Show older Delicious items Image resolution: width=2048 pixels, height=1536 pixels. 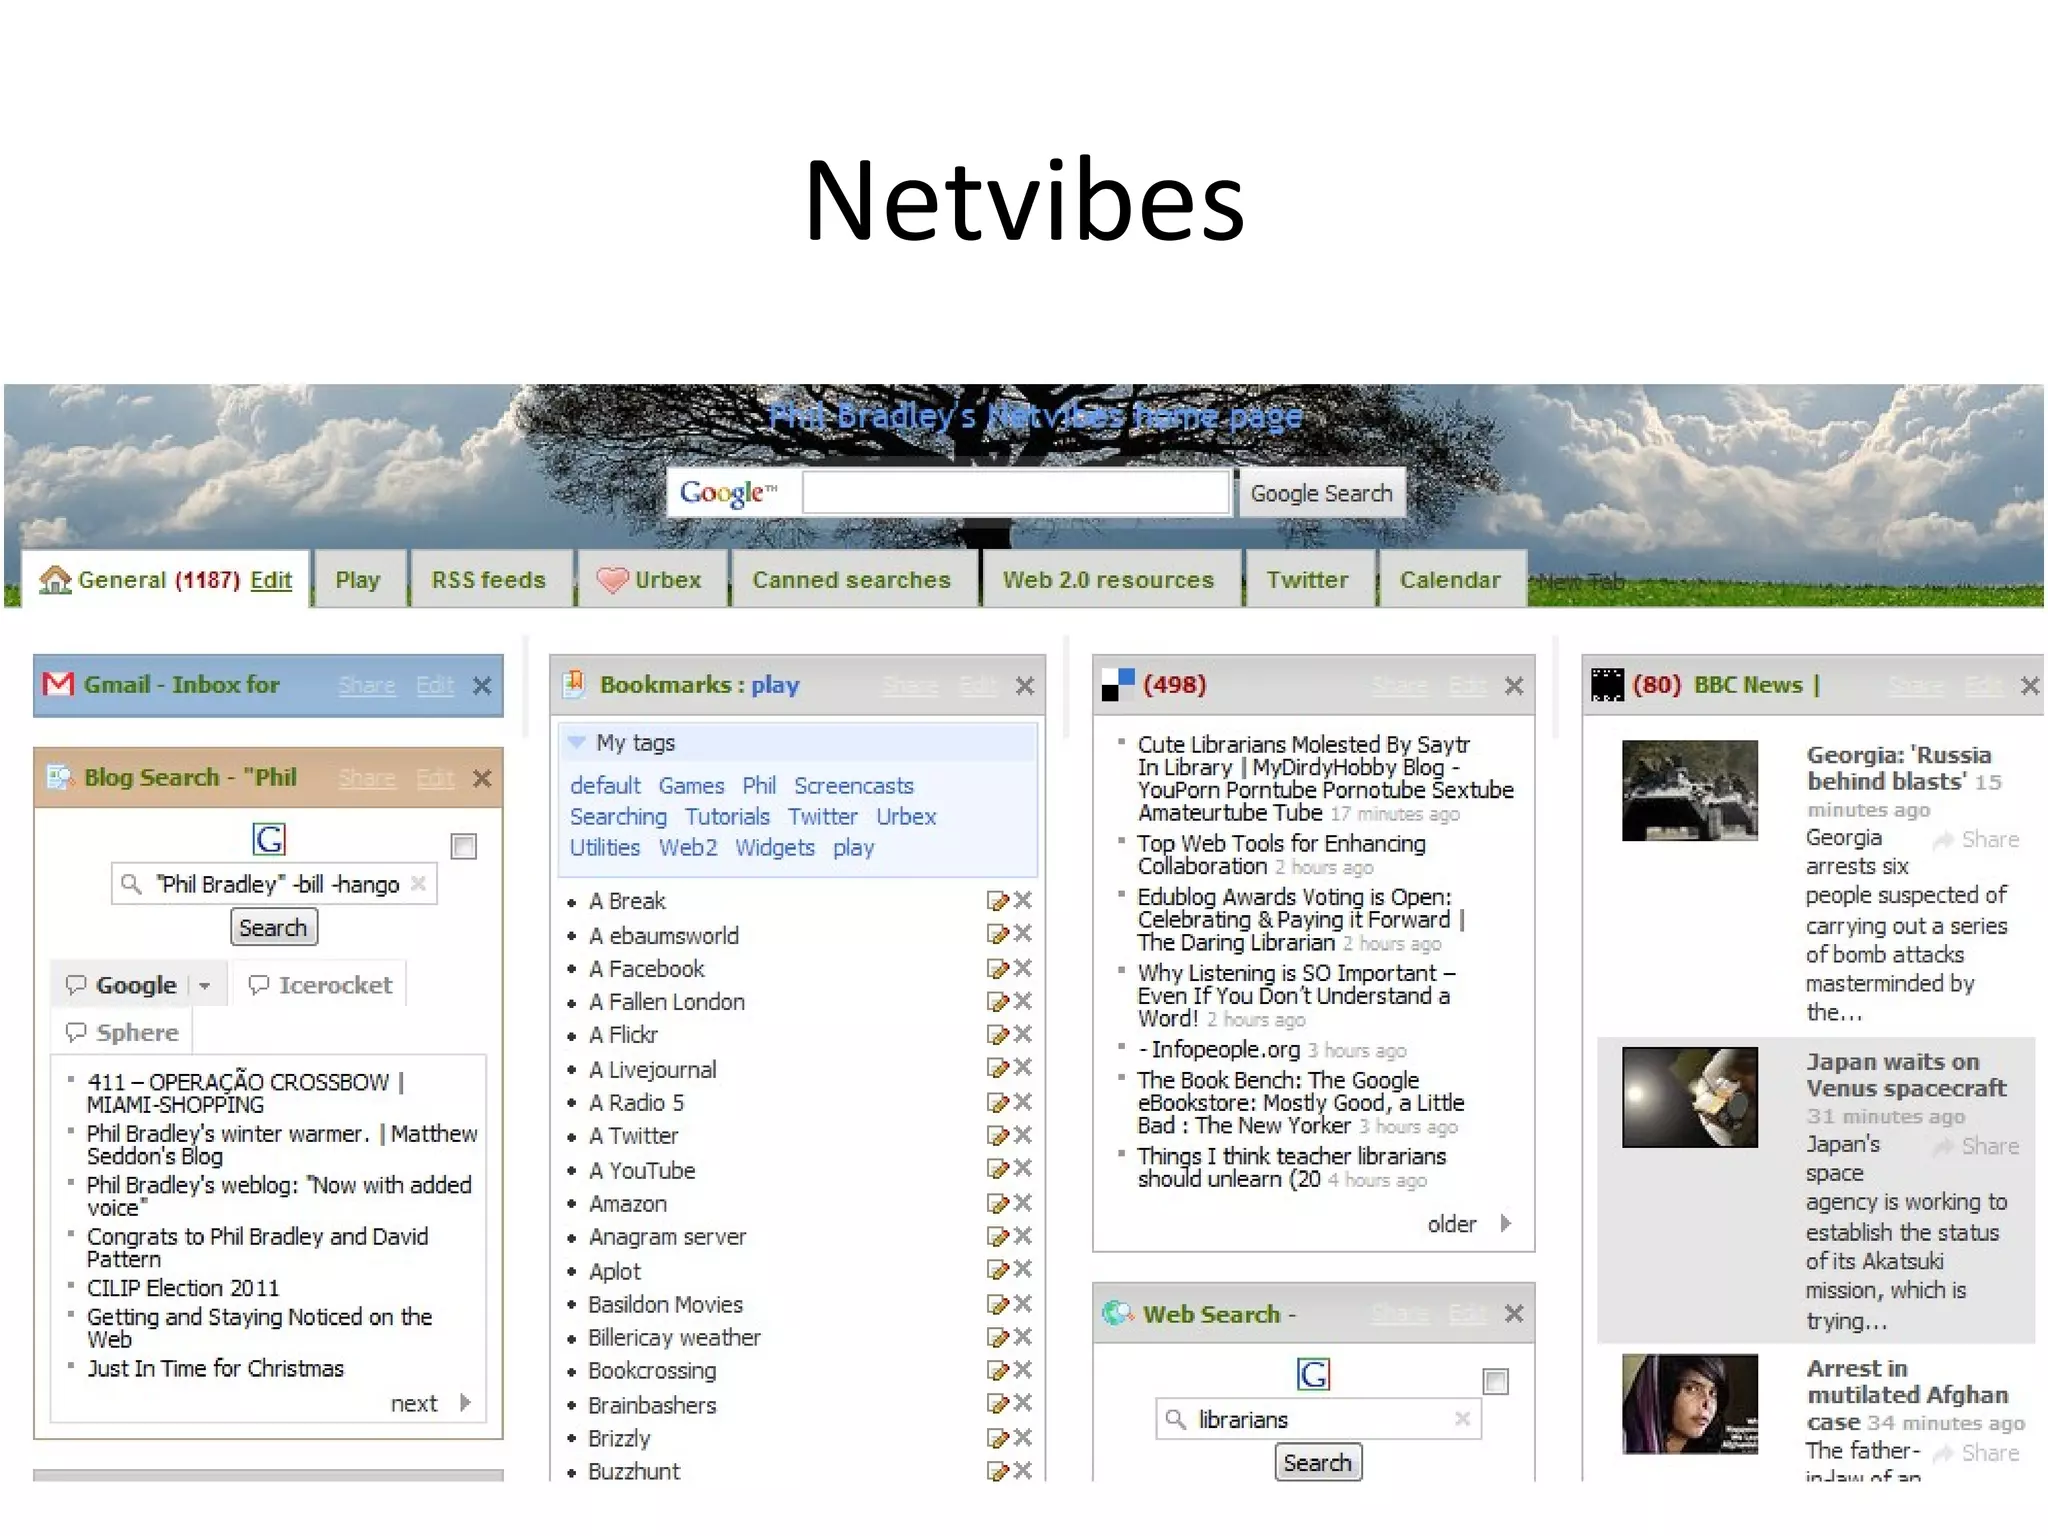click(x=1470, y=1224)
